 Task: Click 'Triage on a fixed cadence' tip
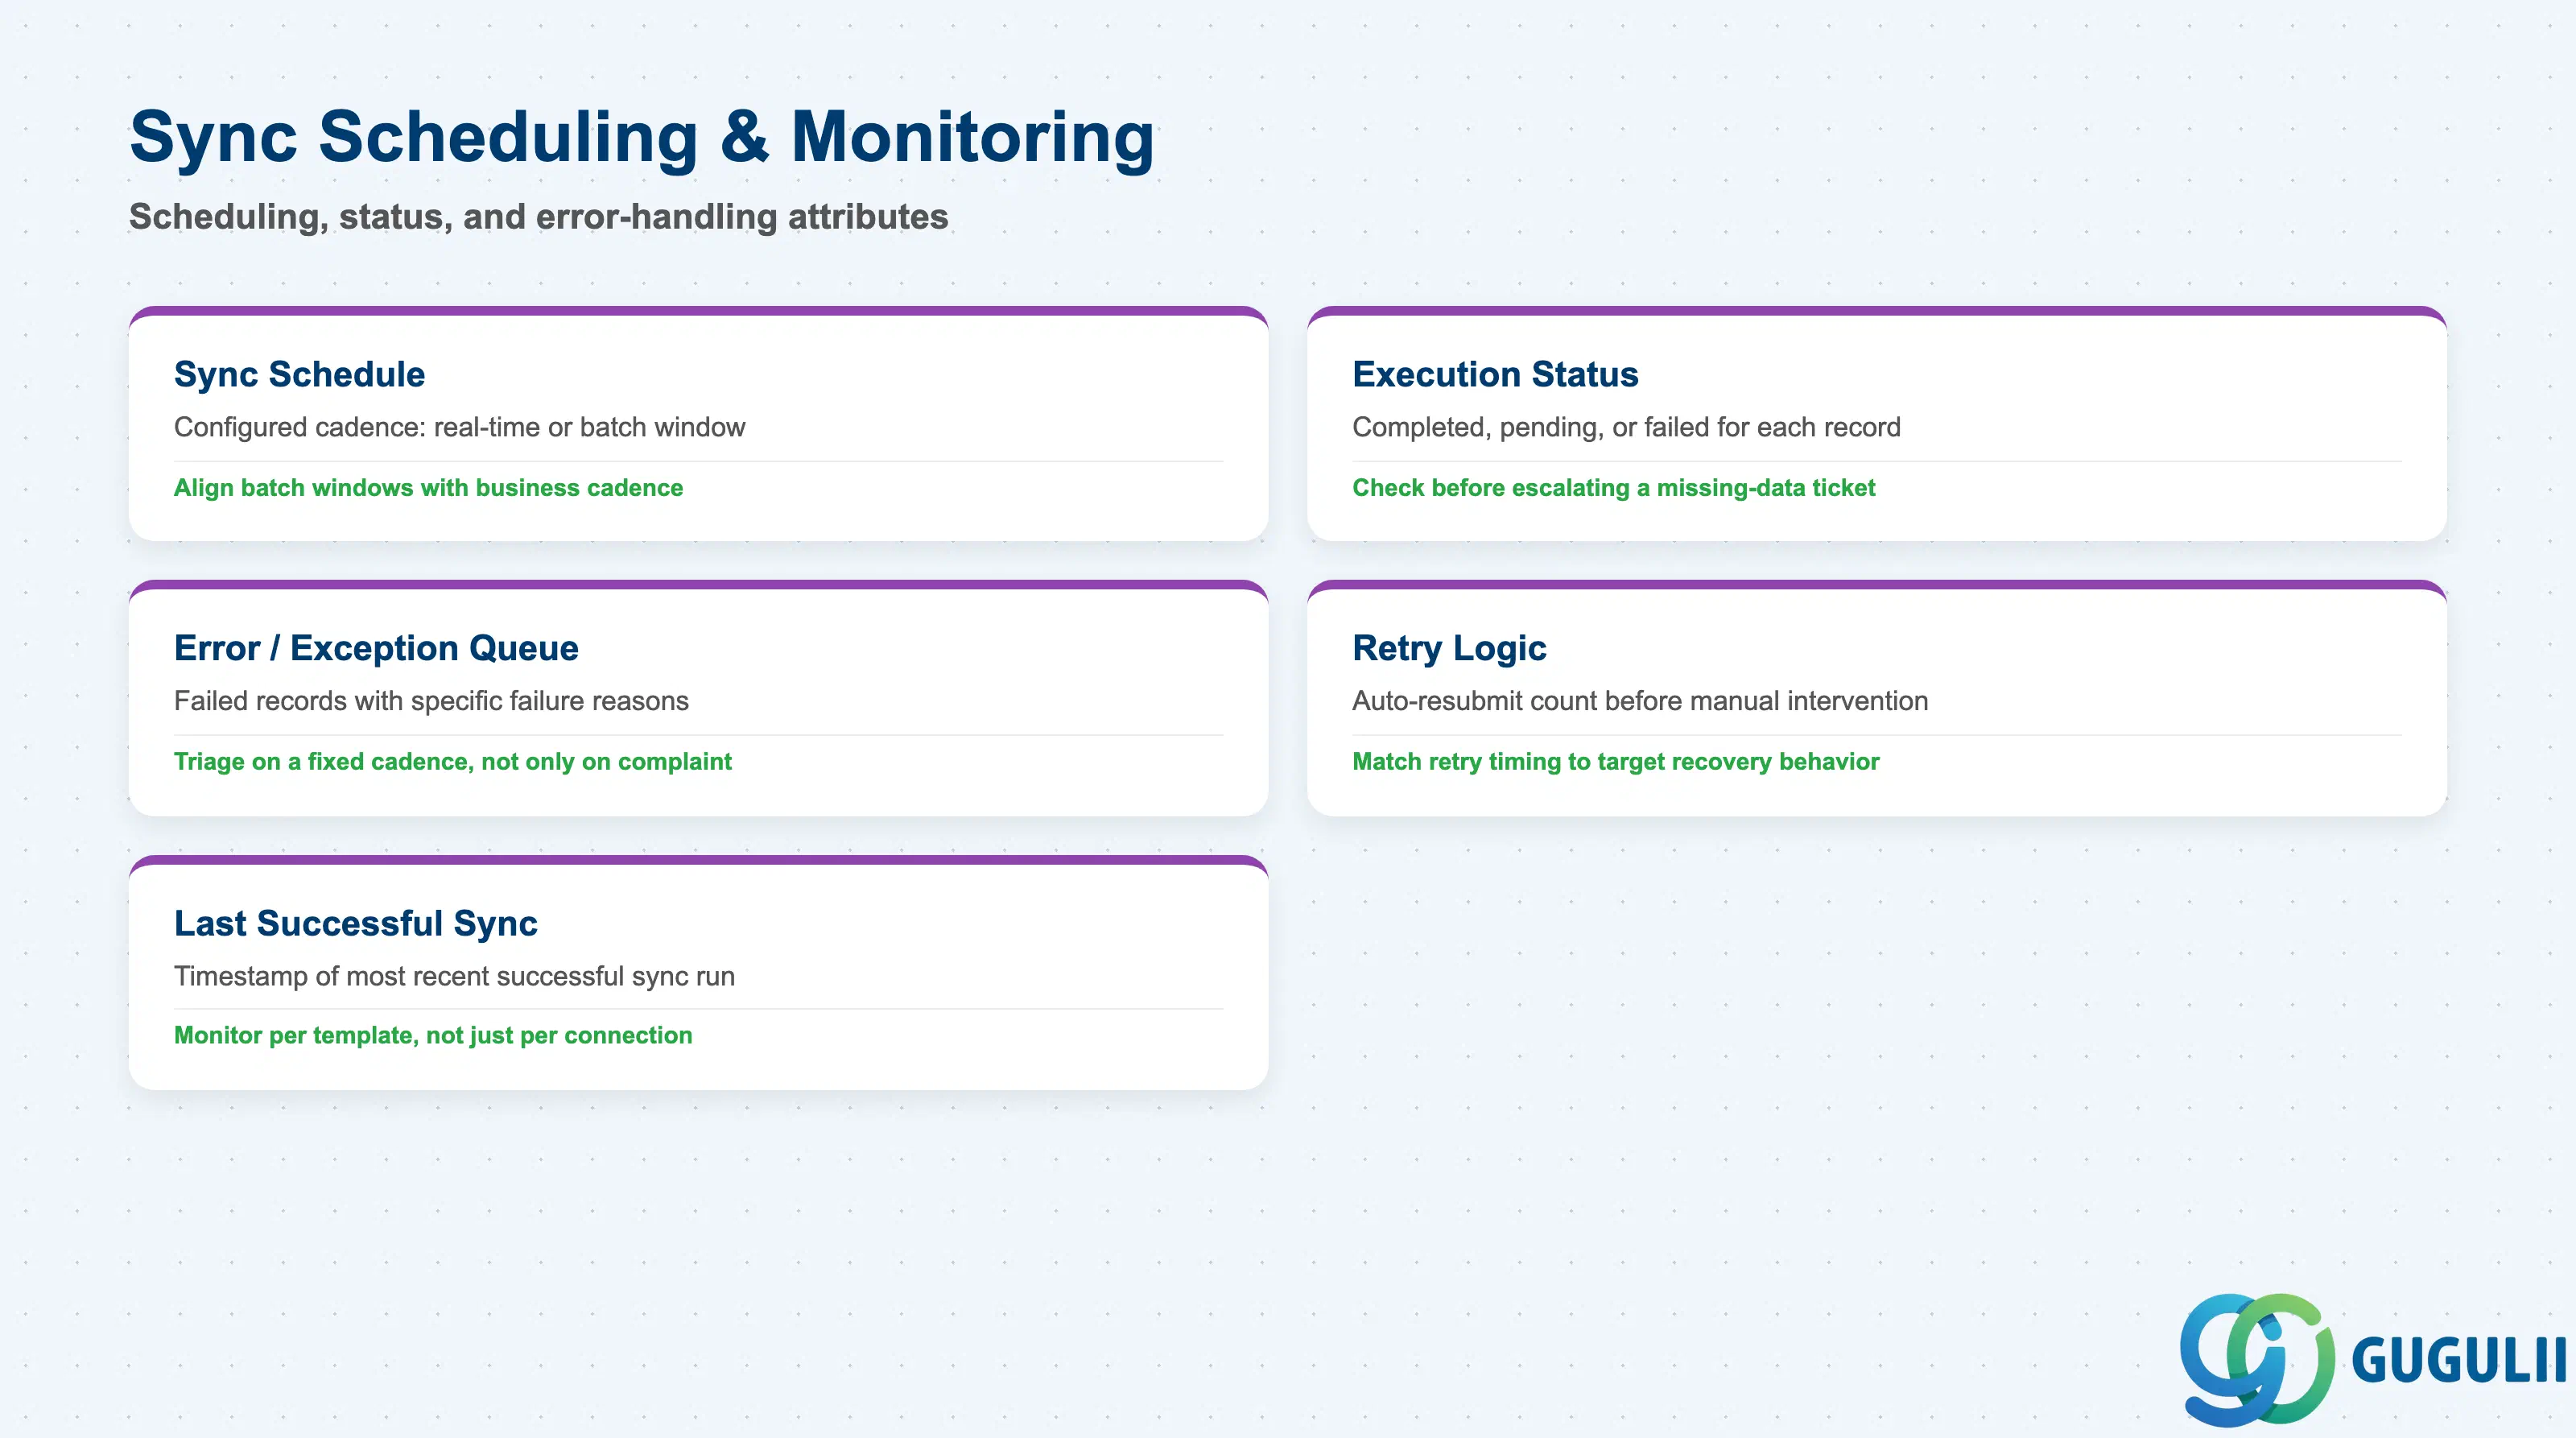tap(453, 762)
